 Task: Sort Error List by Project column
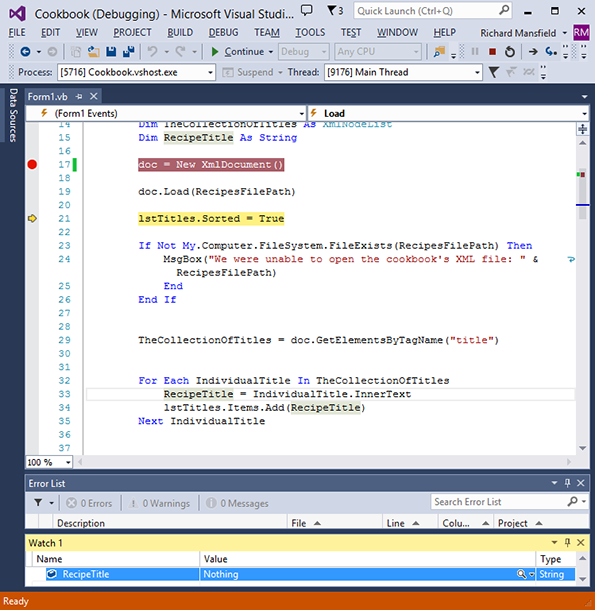541,523
